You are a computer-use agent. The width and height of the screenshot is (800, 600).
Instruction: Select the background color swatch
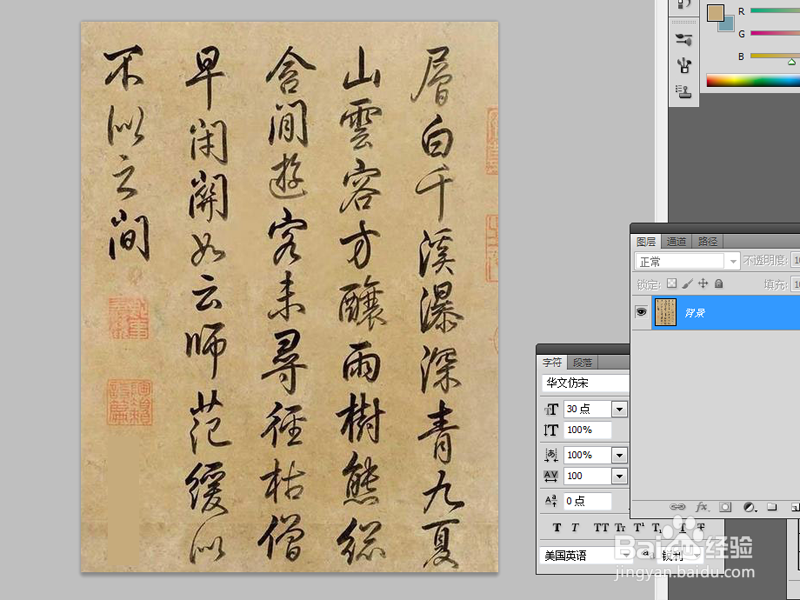tap(728, 24)
